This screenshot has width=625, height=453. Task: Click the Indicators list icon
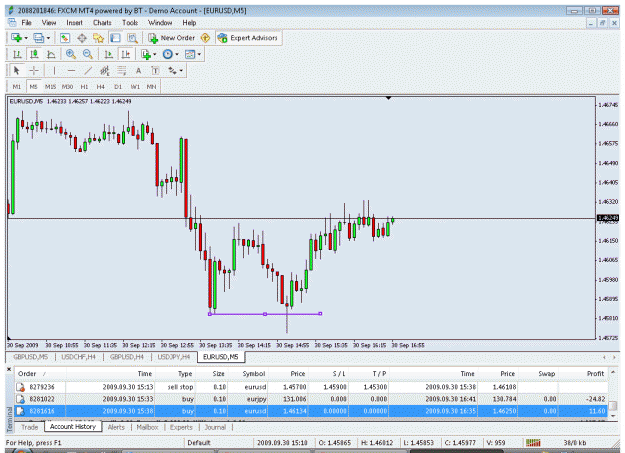146,54
